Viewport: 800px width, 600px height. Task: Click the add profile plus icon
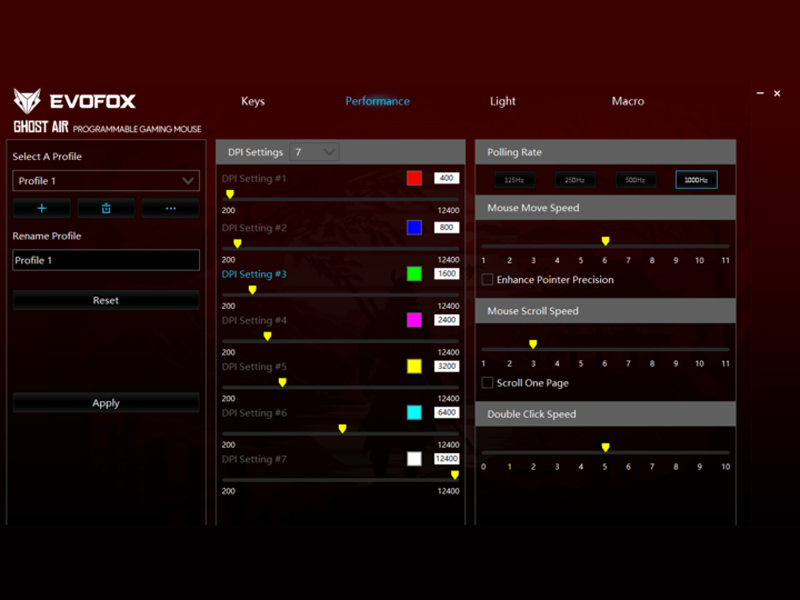pos(42,208)
